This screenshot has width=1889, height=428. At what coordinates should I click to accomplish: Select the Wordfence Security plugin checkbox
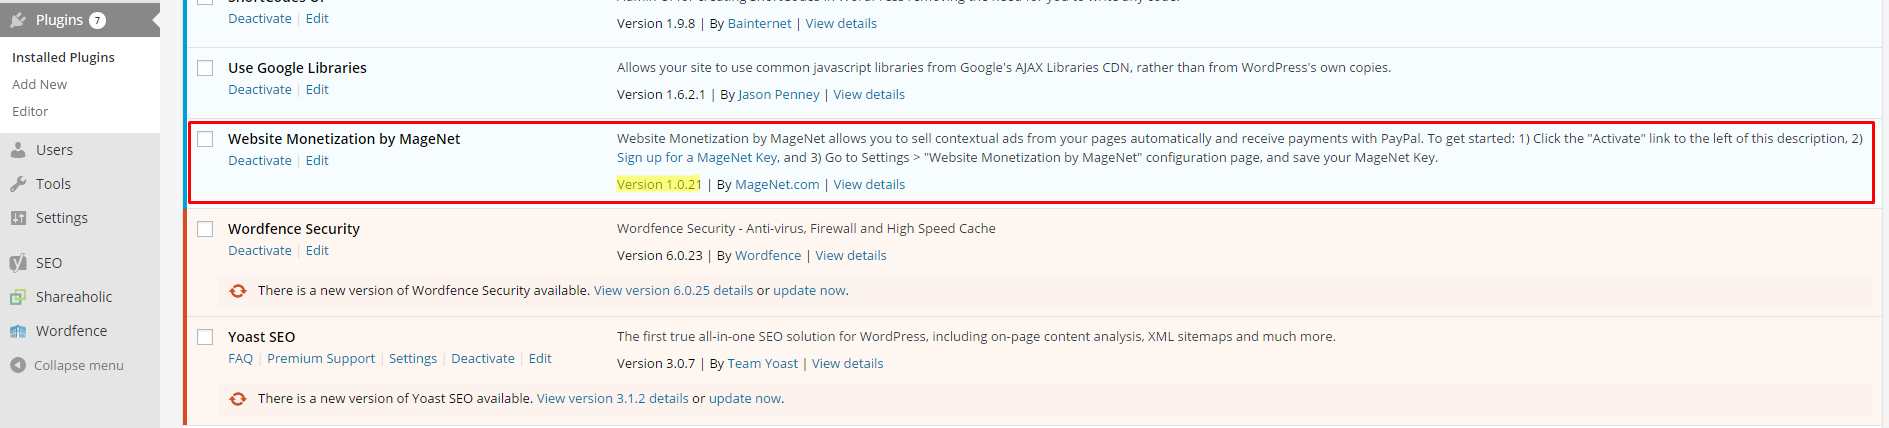[x=205, y=229]
